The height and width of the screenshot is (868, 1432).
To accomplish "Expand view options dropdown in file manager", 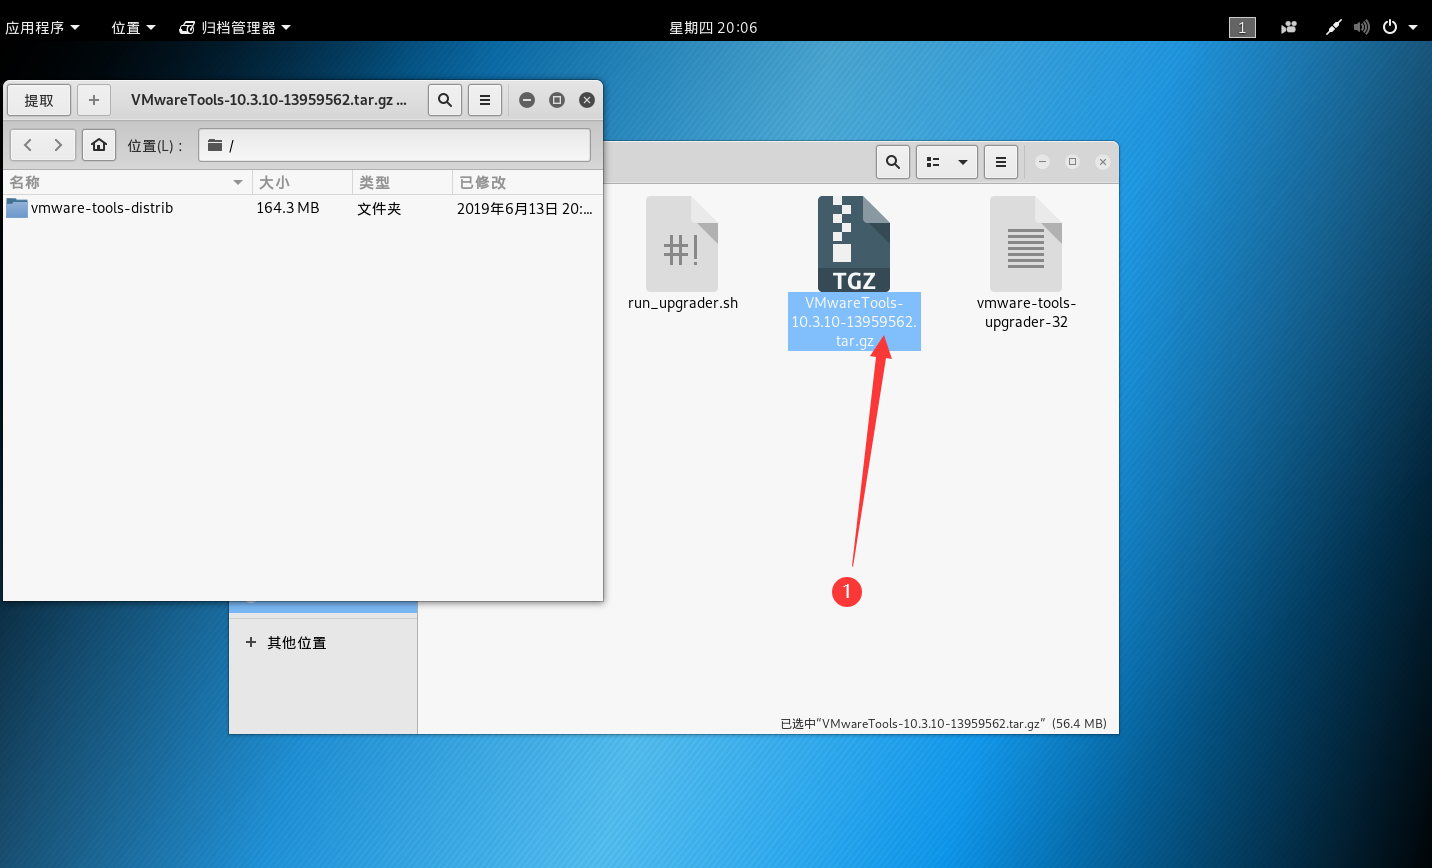I will tap(963, 162).
